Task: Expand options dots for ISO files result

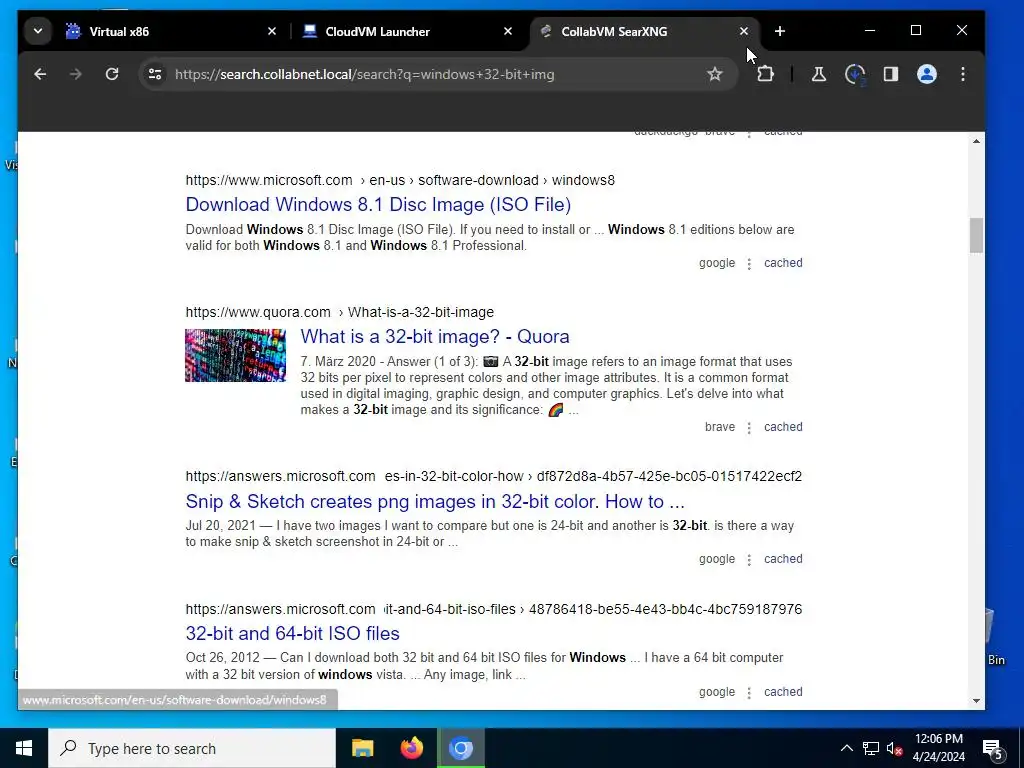Action: point(749,693)
